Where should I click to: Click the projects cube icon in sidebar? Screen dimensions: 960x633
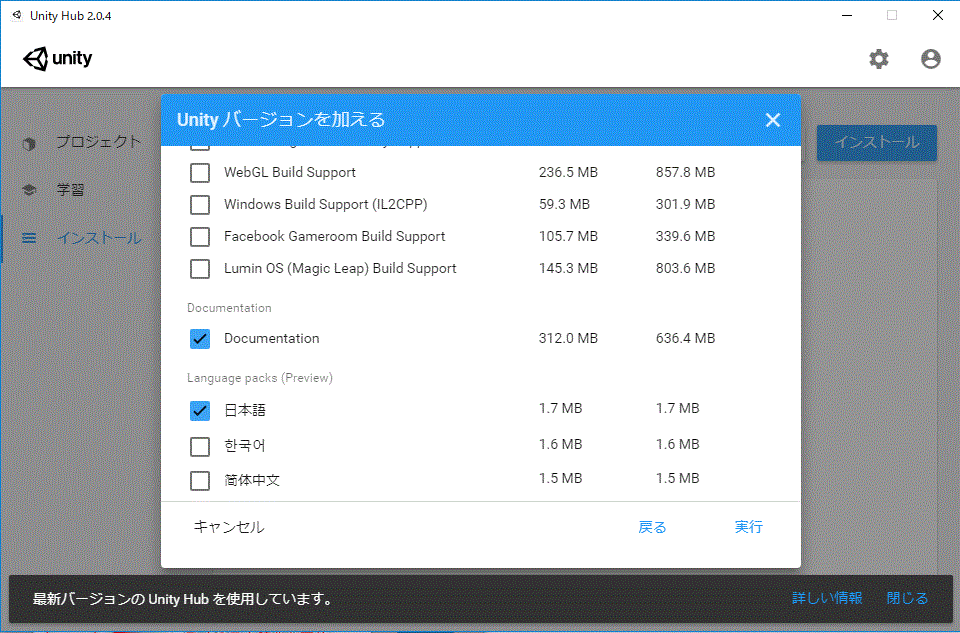(29, 143)
